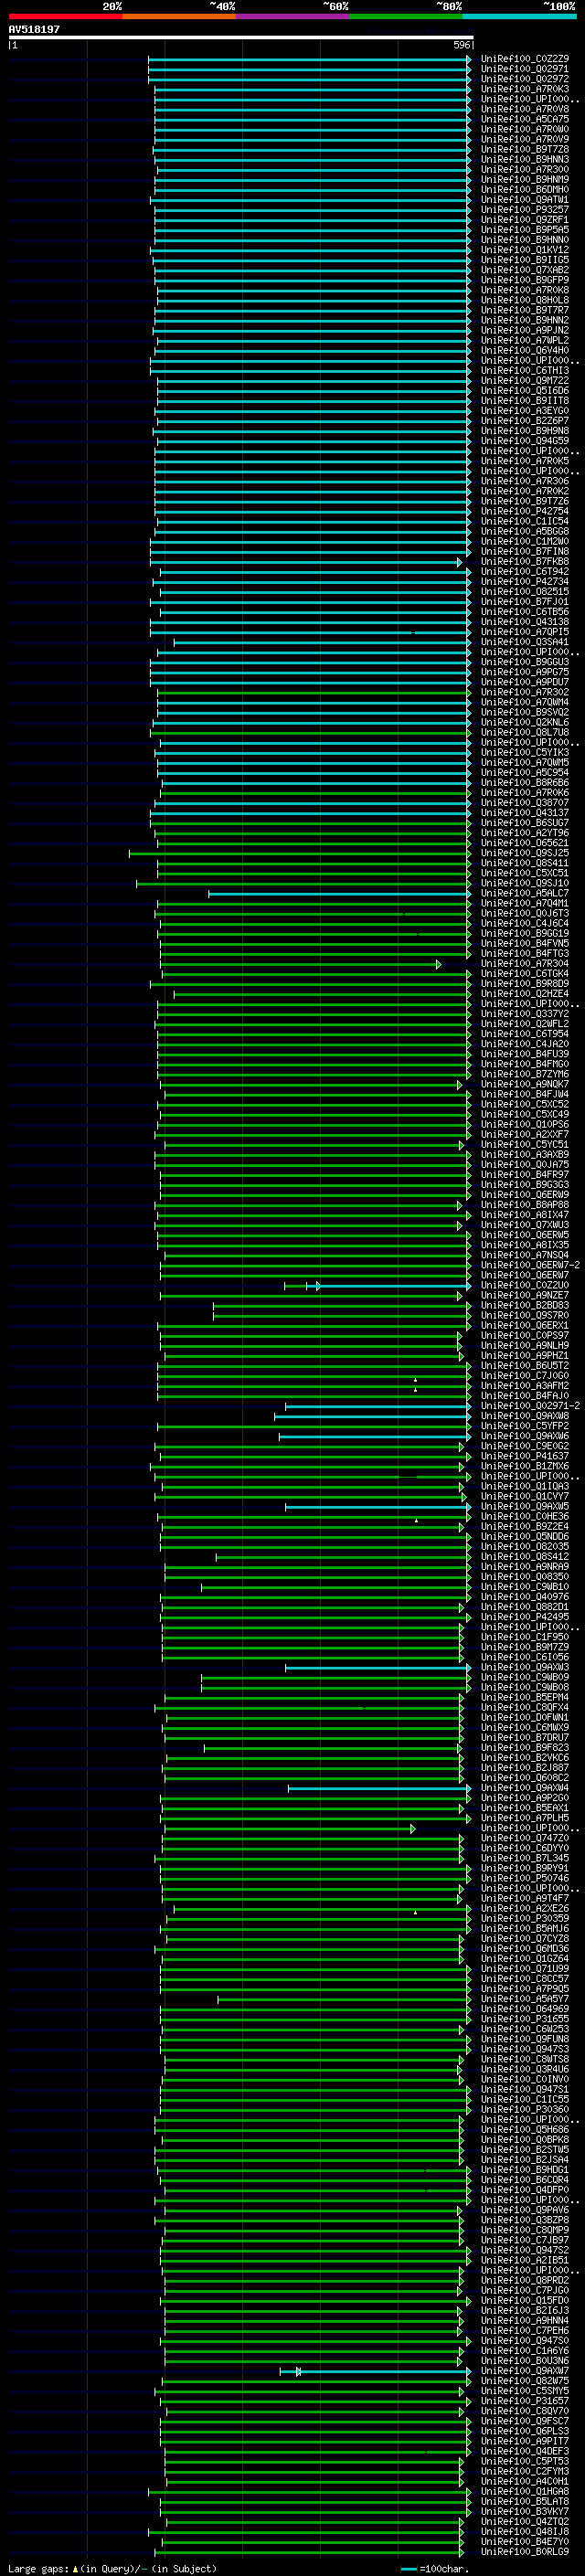Select hit label UniRef100_Q40976
Screen dimensions: 585x2576
[x=525, y=1597]
